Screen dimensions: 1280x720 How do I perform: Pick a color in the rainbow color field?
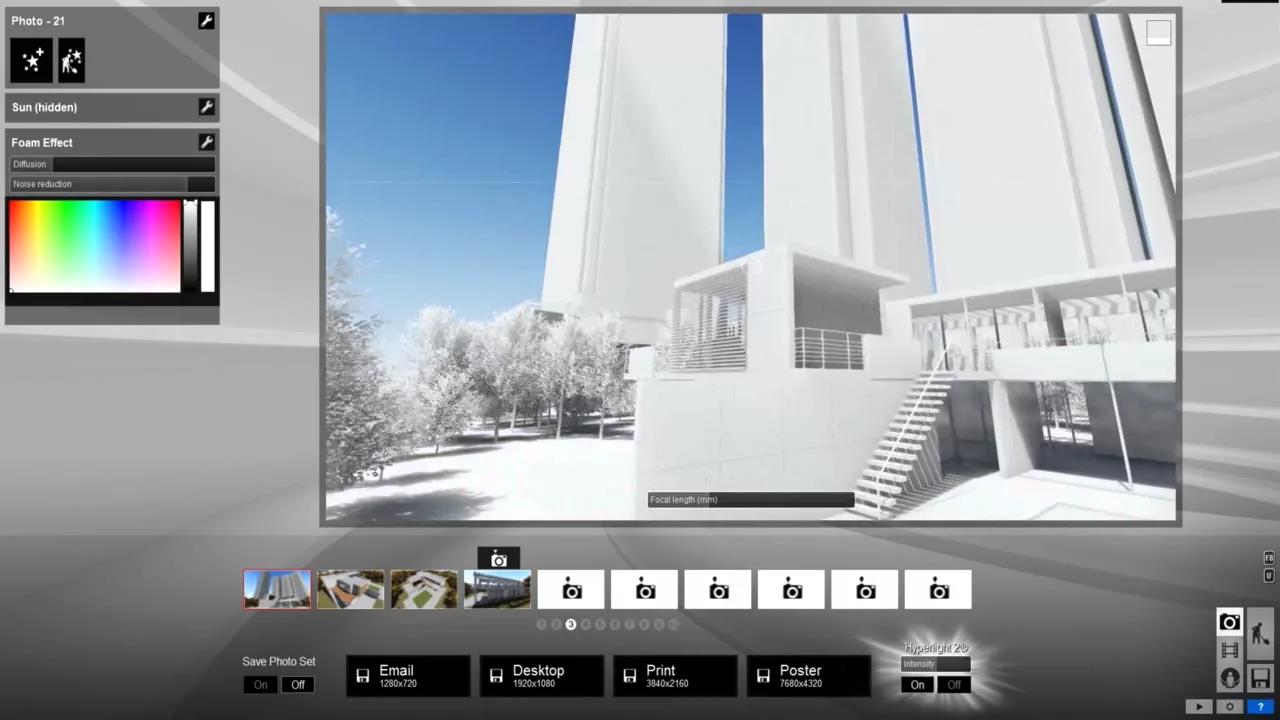[95, 246]
